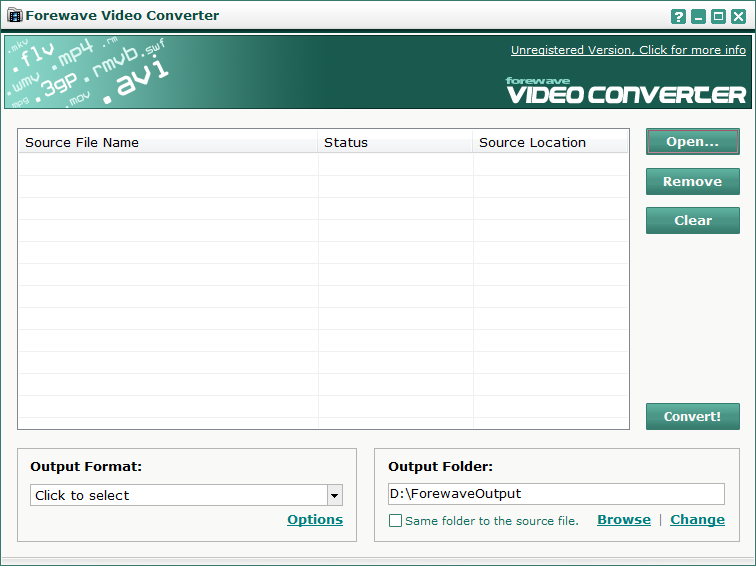Click the Help question mark icon
Screen dimensions: 756x566
(x=678, y=17)
